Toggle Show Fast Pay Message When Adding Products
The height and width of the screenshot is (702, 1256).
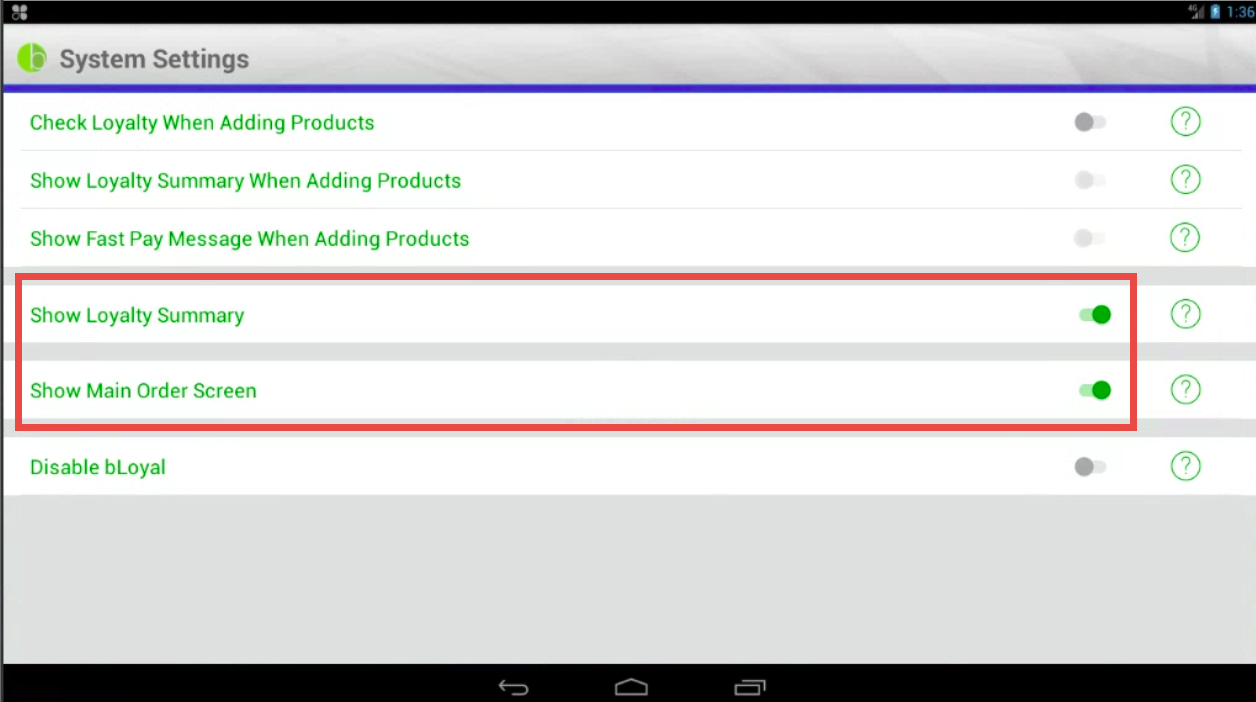click(1090, 238)
